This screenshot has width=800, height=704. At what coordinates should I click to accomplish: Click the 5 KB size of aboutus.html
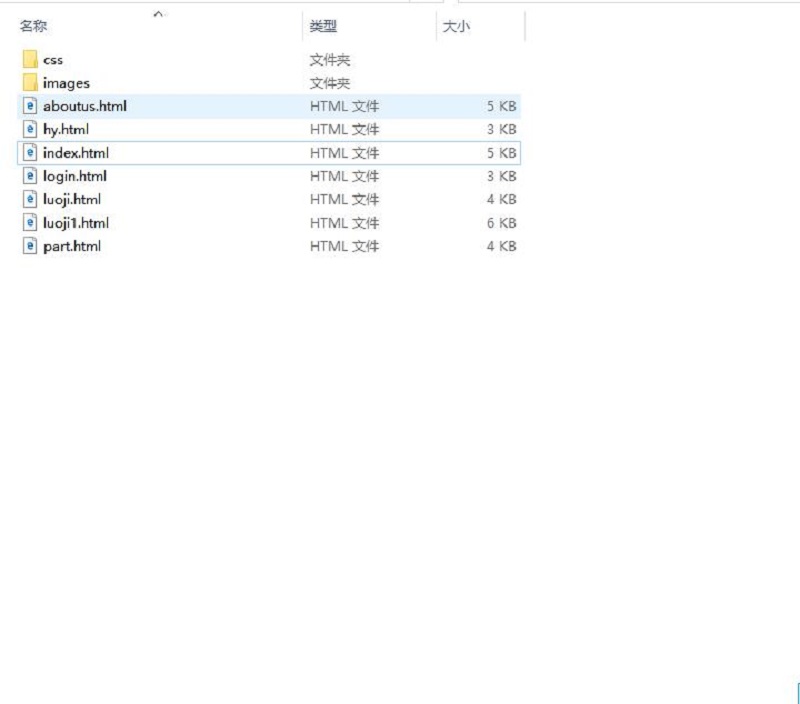point(502,106)
